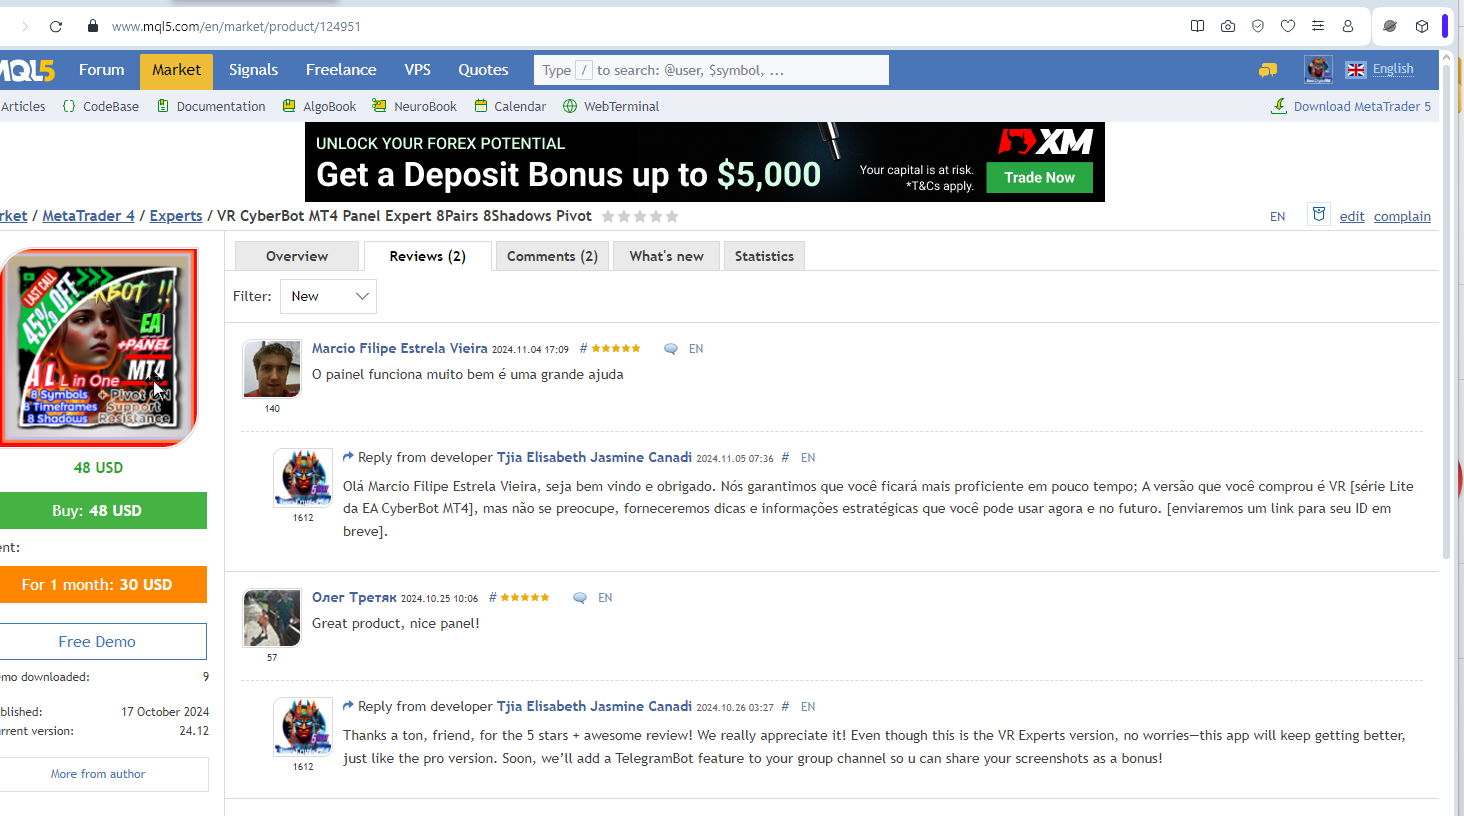Click the product logo thumbnail image

98,347
